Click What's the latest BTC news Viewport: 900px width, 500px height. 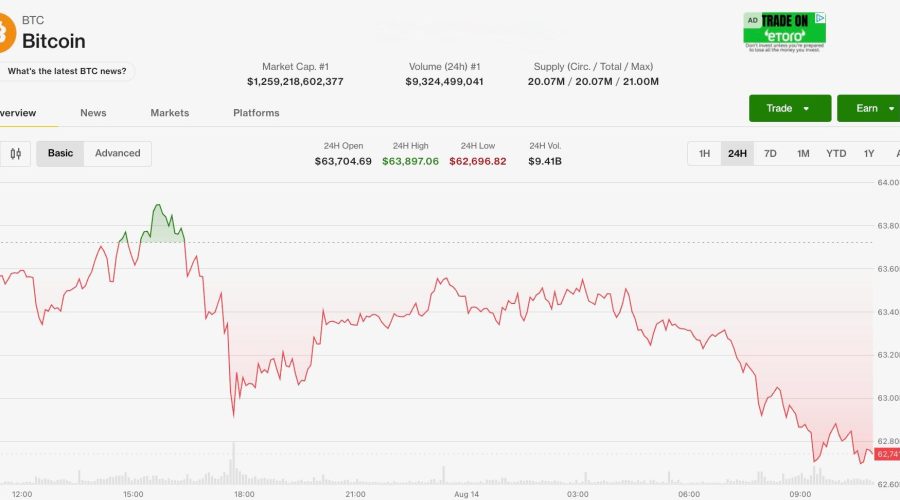(x=67, y=71)
